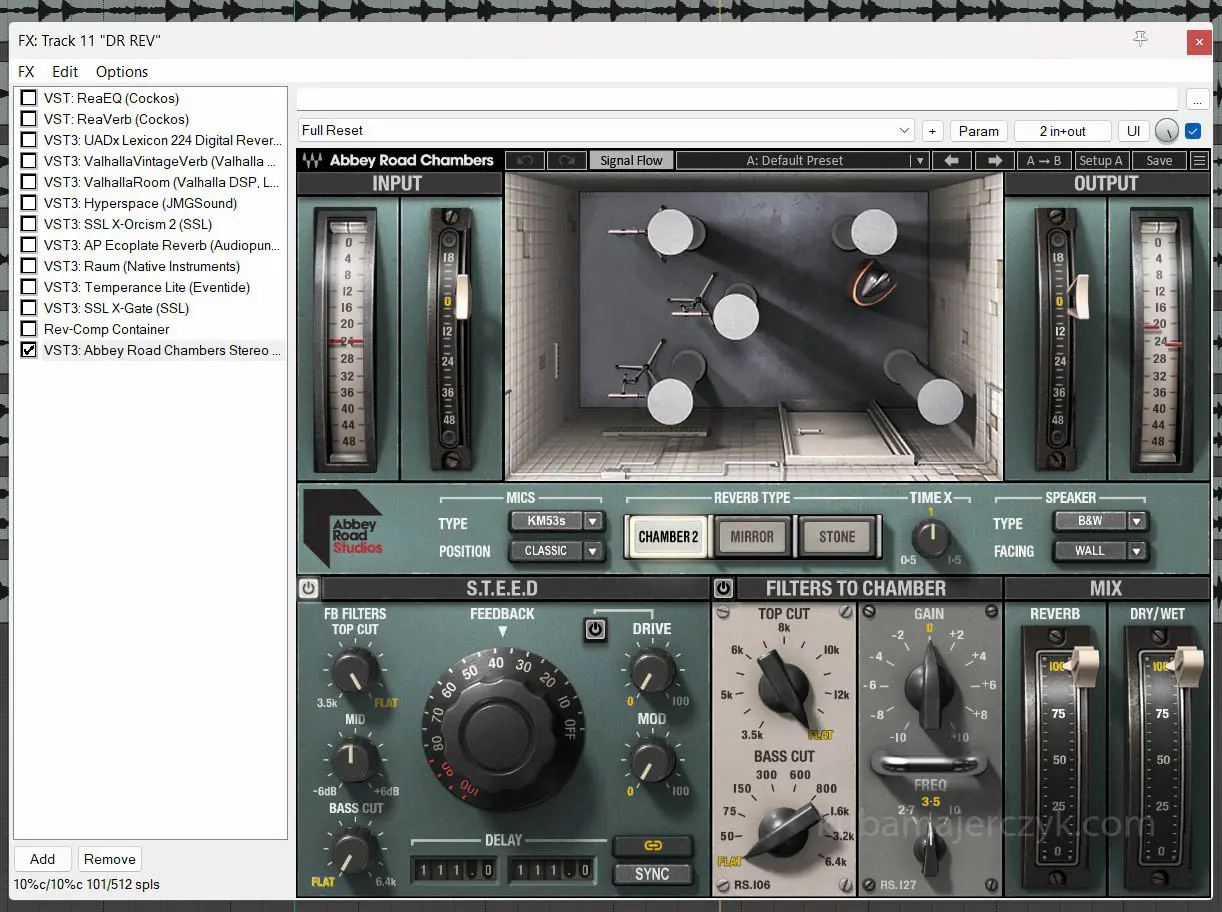The height and width of the screenshot is (912, 1222).
Task: Disable Abbey Road Chambers plugin checkbox
Action: pos(29,350)
